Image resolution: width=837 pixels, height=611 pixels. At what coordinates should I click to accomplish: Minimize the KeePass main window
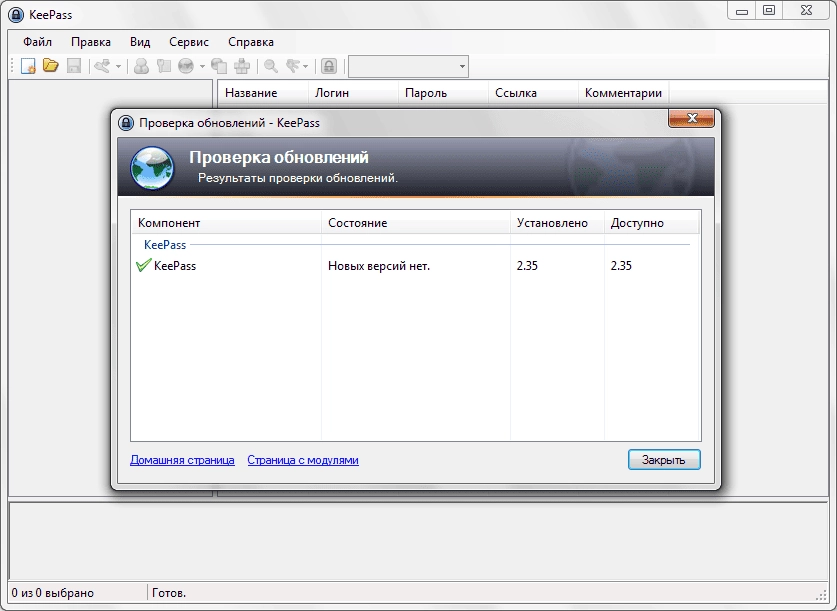(742, 11)
